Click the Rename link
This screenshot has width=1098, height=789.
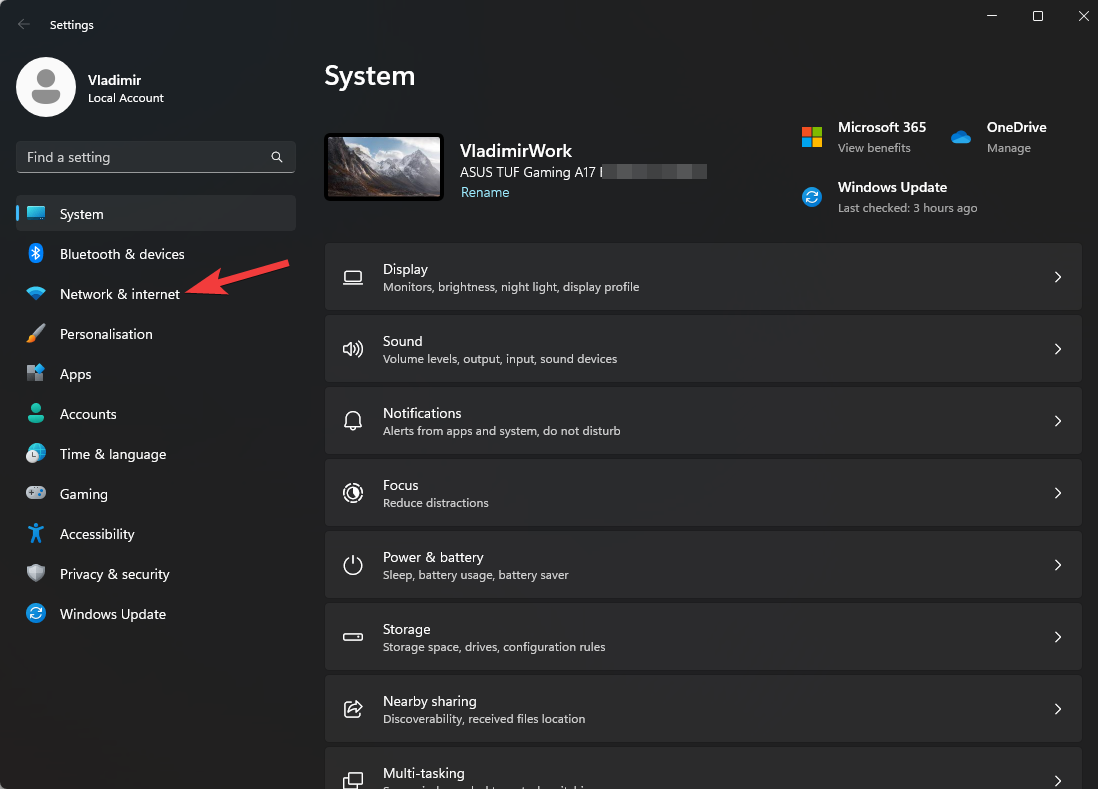tap(485, 192)
